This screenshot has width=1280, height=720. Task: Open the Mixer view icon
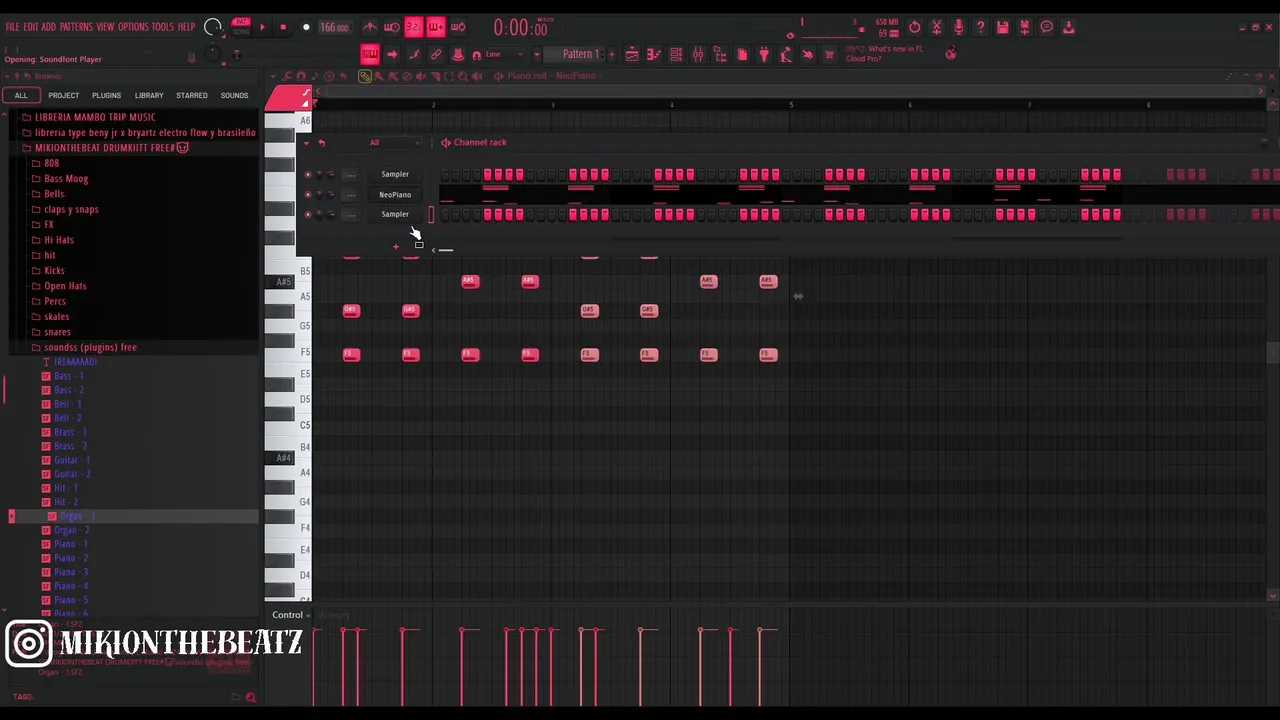(x=698, y=54)
